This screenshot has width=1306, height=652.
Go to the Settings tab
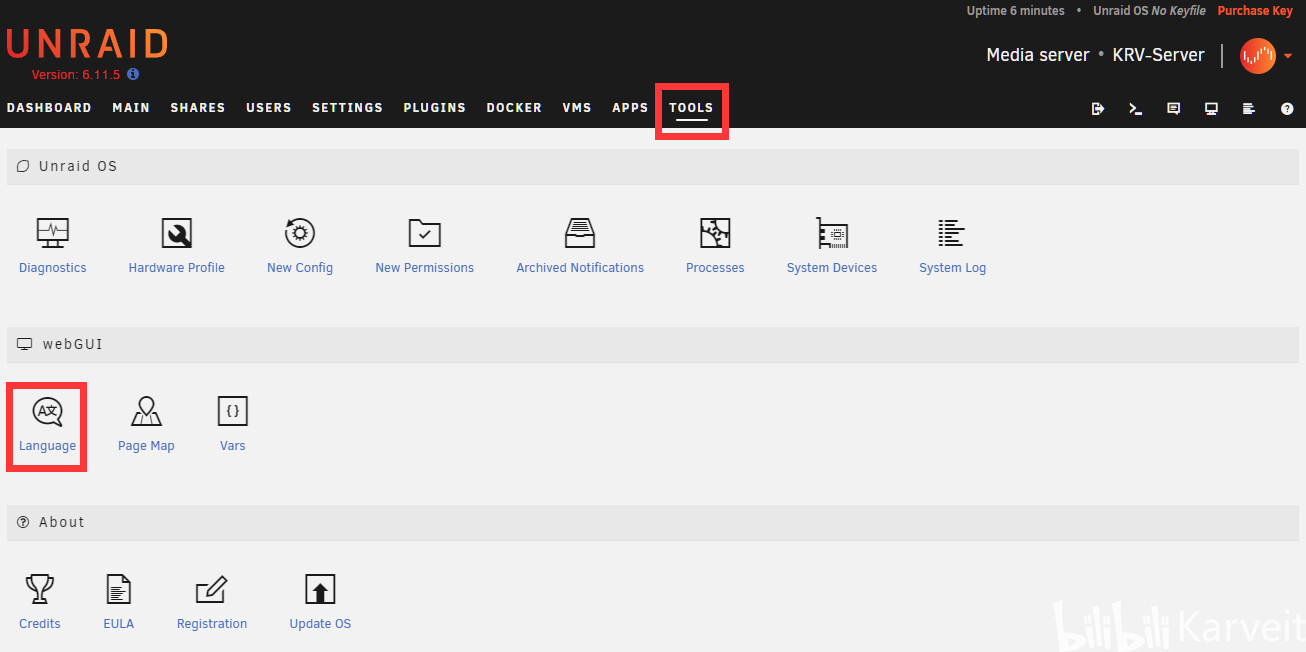pyautogui.click(x=347, y=108)
